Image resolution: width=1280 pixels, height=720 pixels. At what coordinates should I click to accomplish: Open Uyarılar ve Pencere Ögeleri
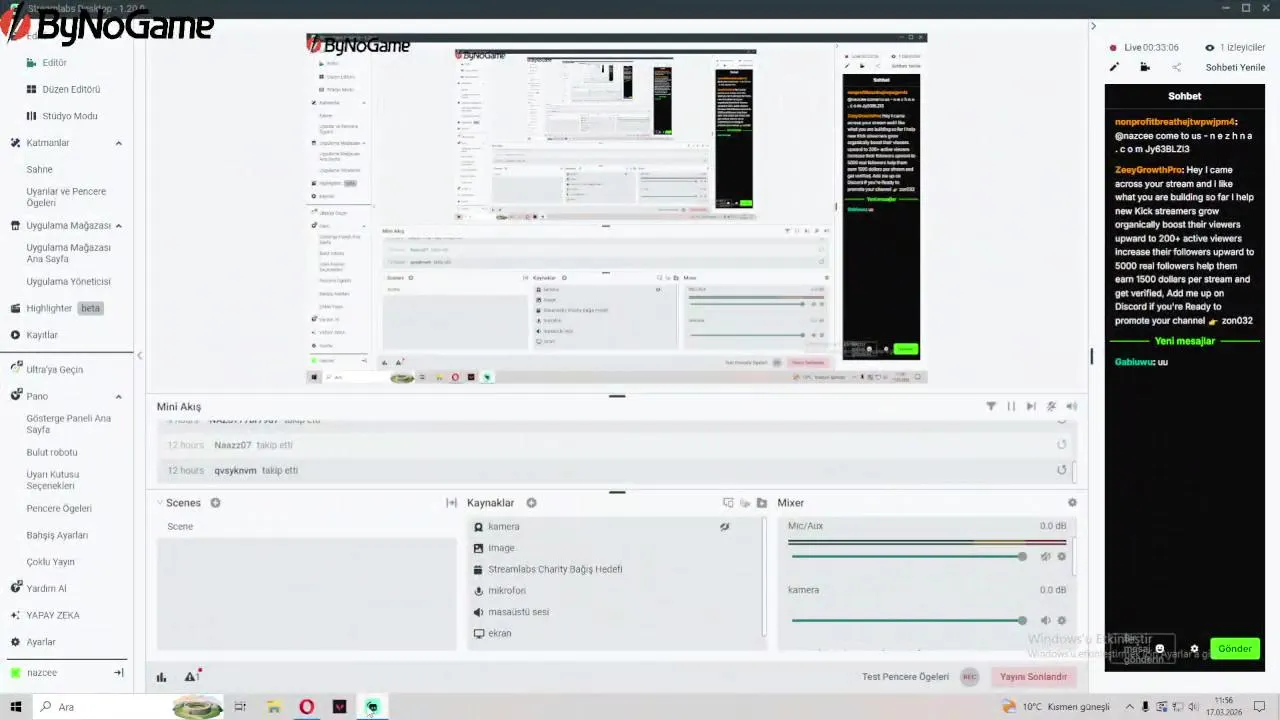click(x=66, y=197)
